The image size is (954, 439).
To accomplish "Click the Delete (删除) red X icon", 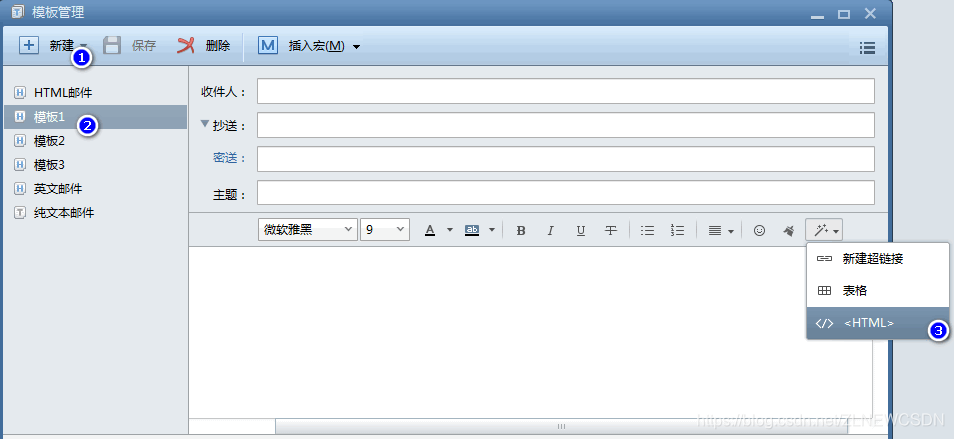I will (x=186, y=45).
